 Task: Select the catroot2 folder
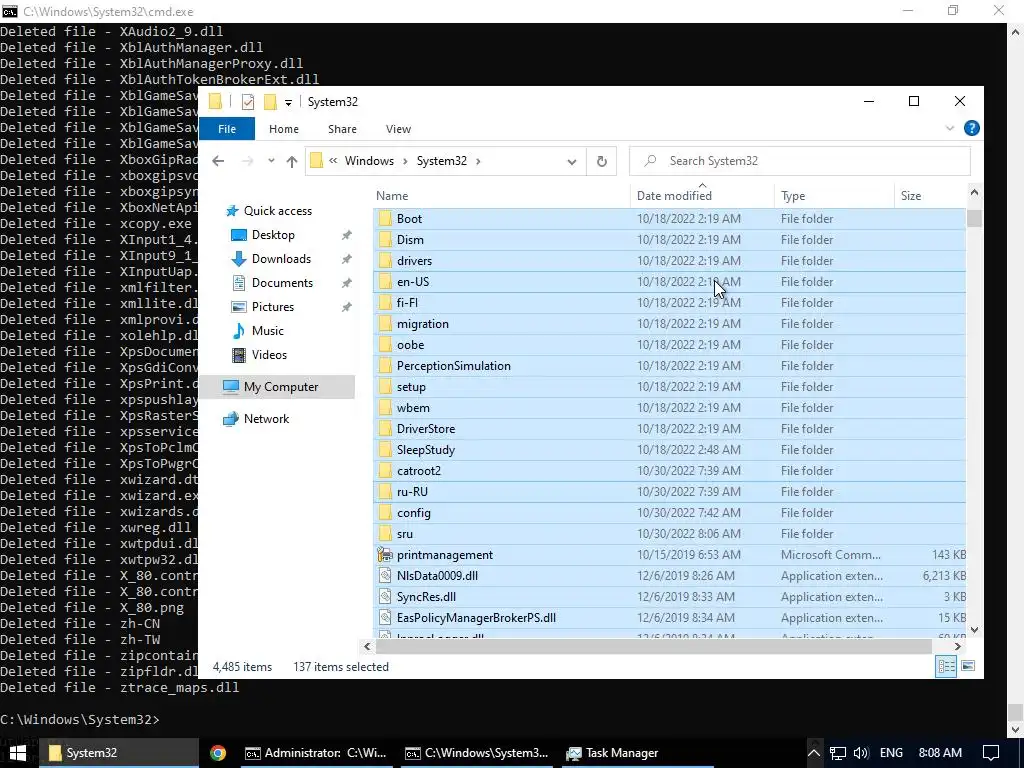(669, 471)
